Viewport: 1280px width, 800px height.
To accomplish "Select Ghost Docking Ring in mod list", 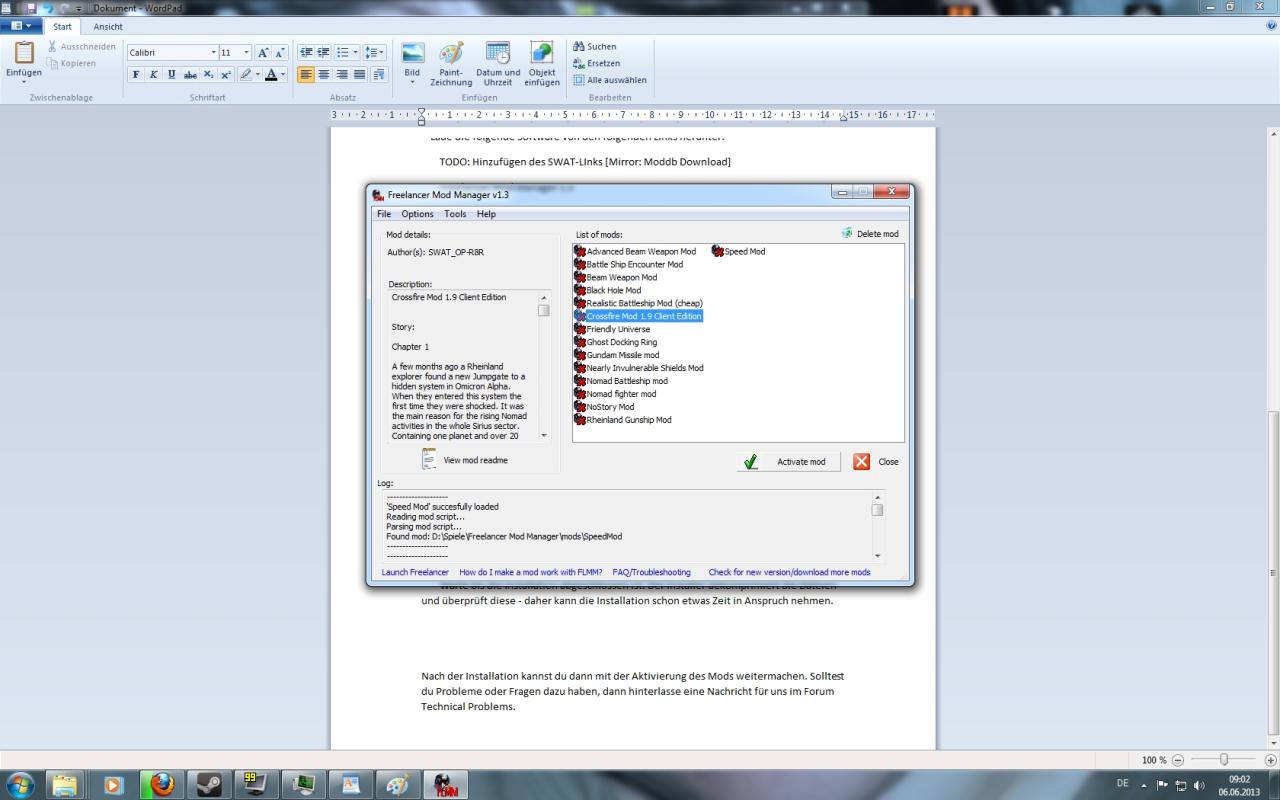I will pos(614,342).
